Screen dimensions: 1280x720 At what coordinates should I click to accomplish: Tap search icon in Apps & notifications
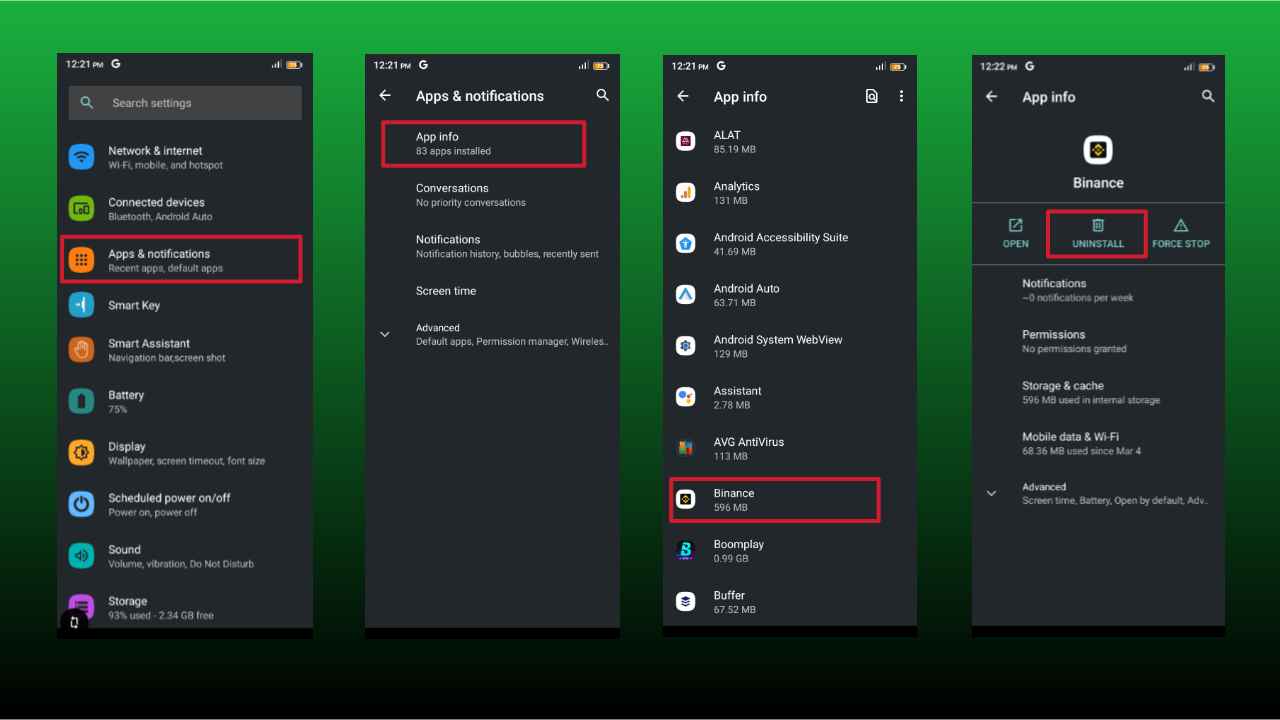[602, 95]
